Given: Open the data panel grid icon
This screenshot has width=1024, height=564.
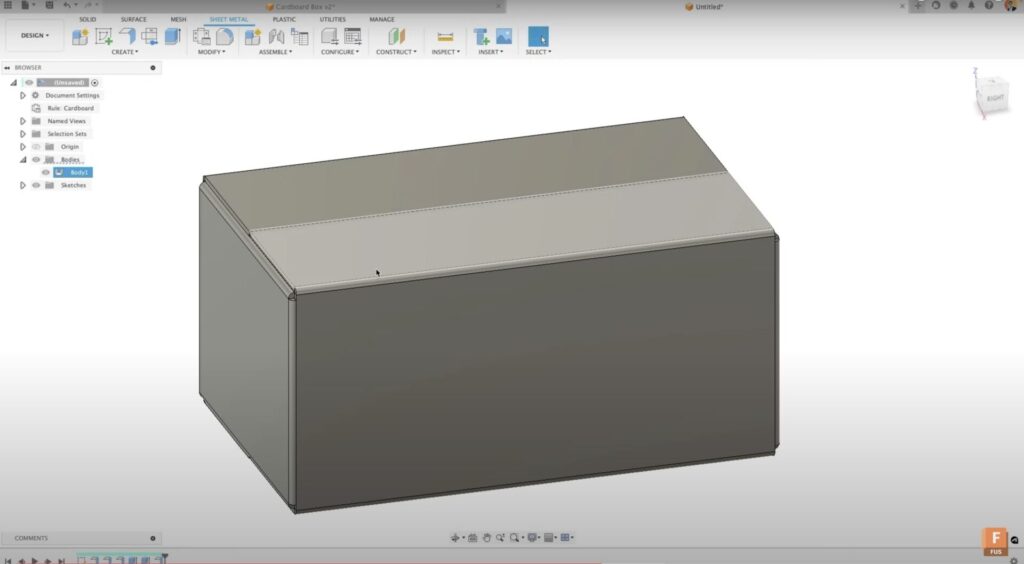Looking at the screenshot, I should (x=8, y=5).
